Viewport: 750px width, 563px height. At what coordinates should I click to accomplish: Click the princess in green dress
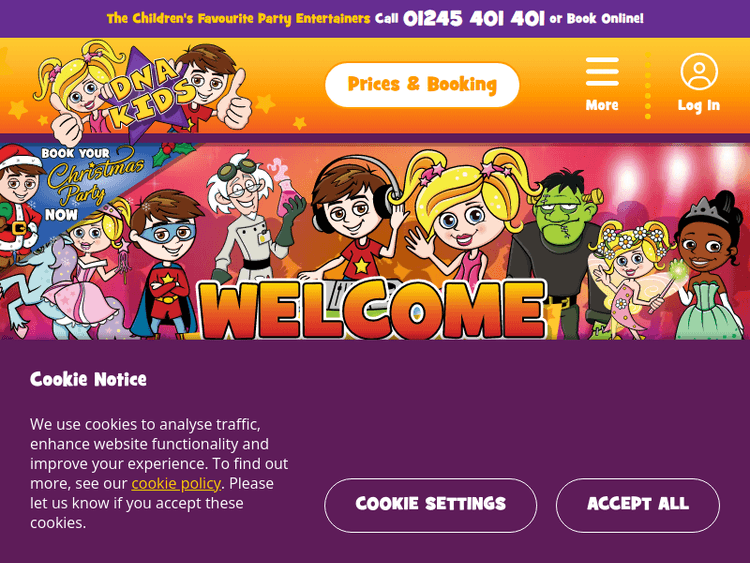710,268
